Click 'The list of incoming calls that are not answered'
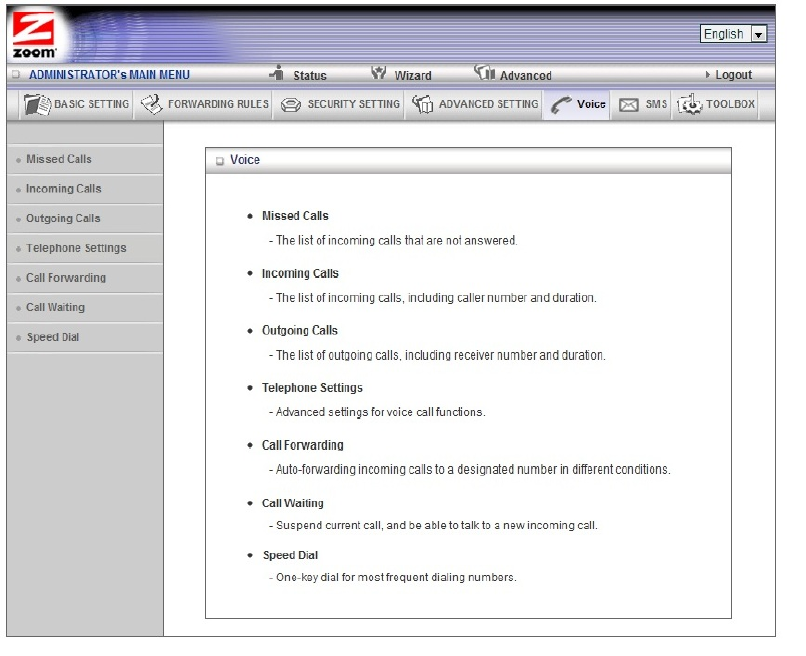 [x=396, y=241]
